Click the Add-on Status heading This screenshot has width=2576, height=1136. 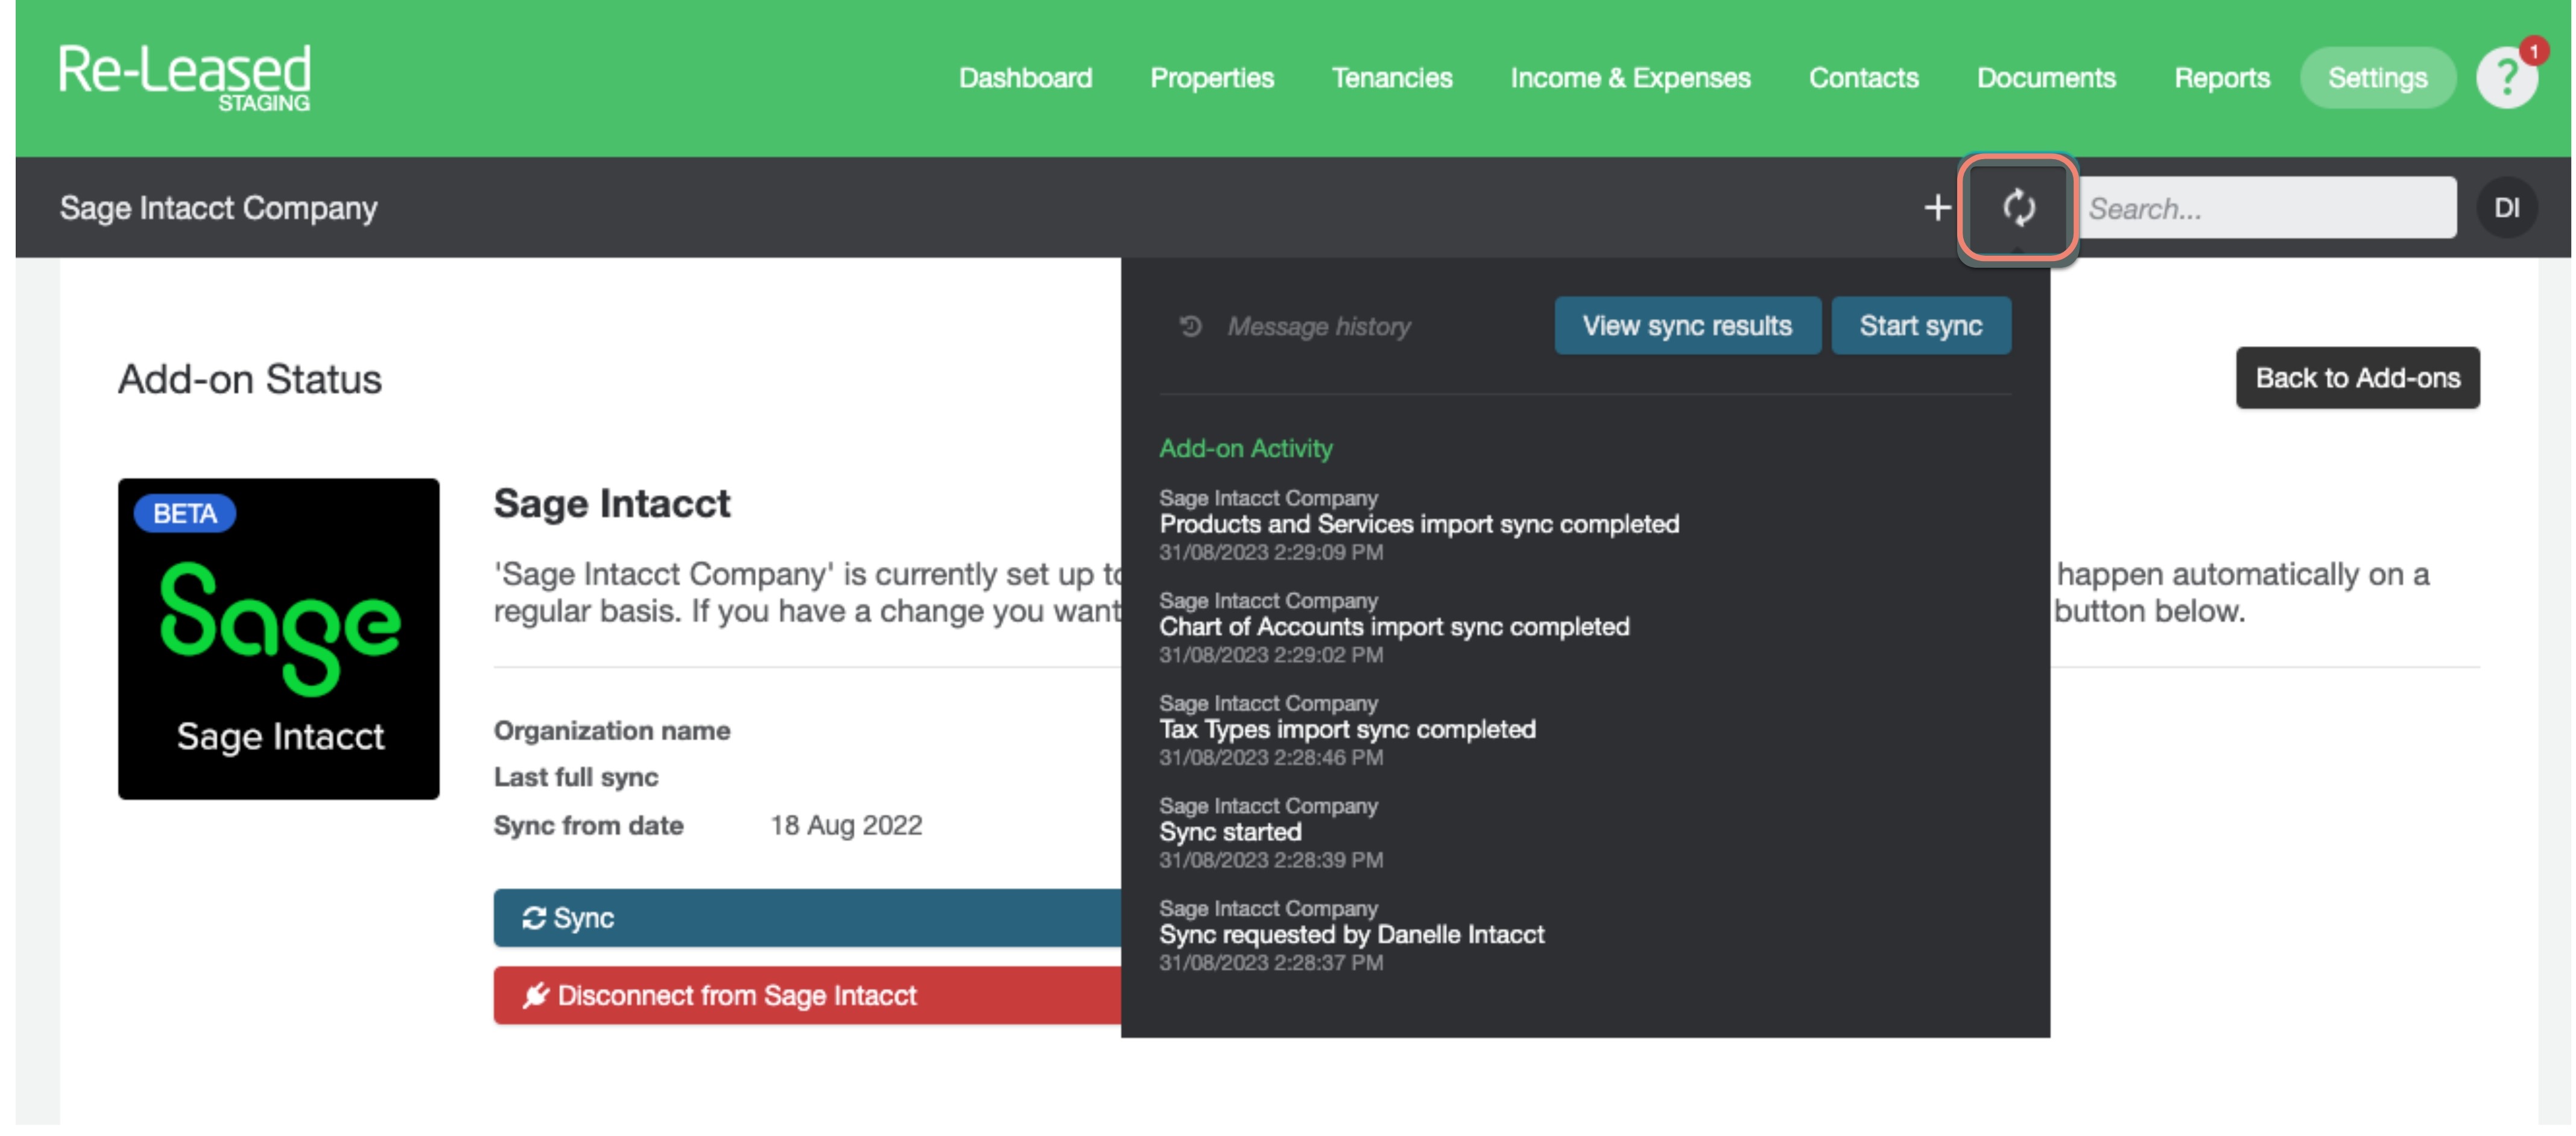click(249, 379)
